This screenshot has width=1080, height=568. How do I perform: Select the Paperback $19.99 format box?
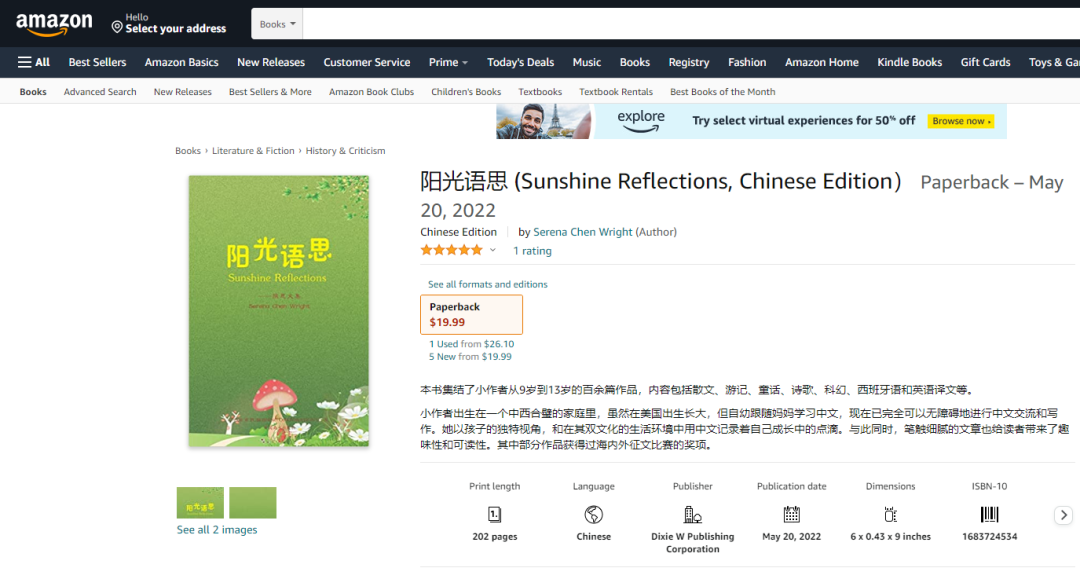pyautogui.click(x=471, y=315)
